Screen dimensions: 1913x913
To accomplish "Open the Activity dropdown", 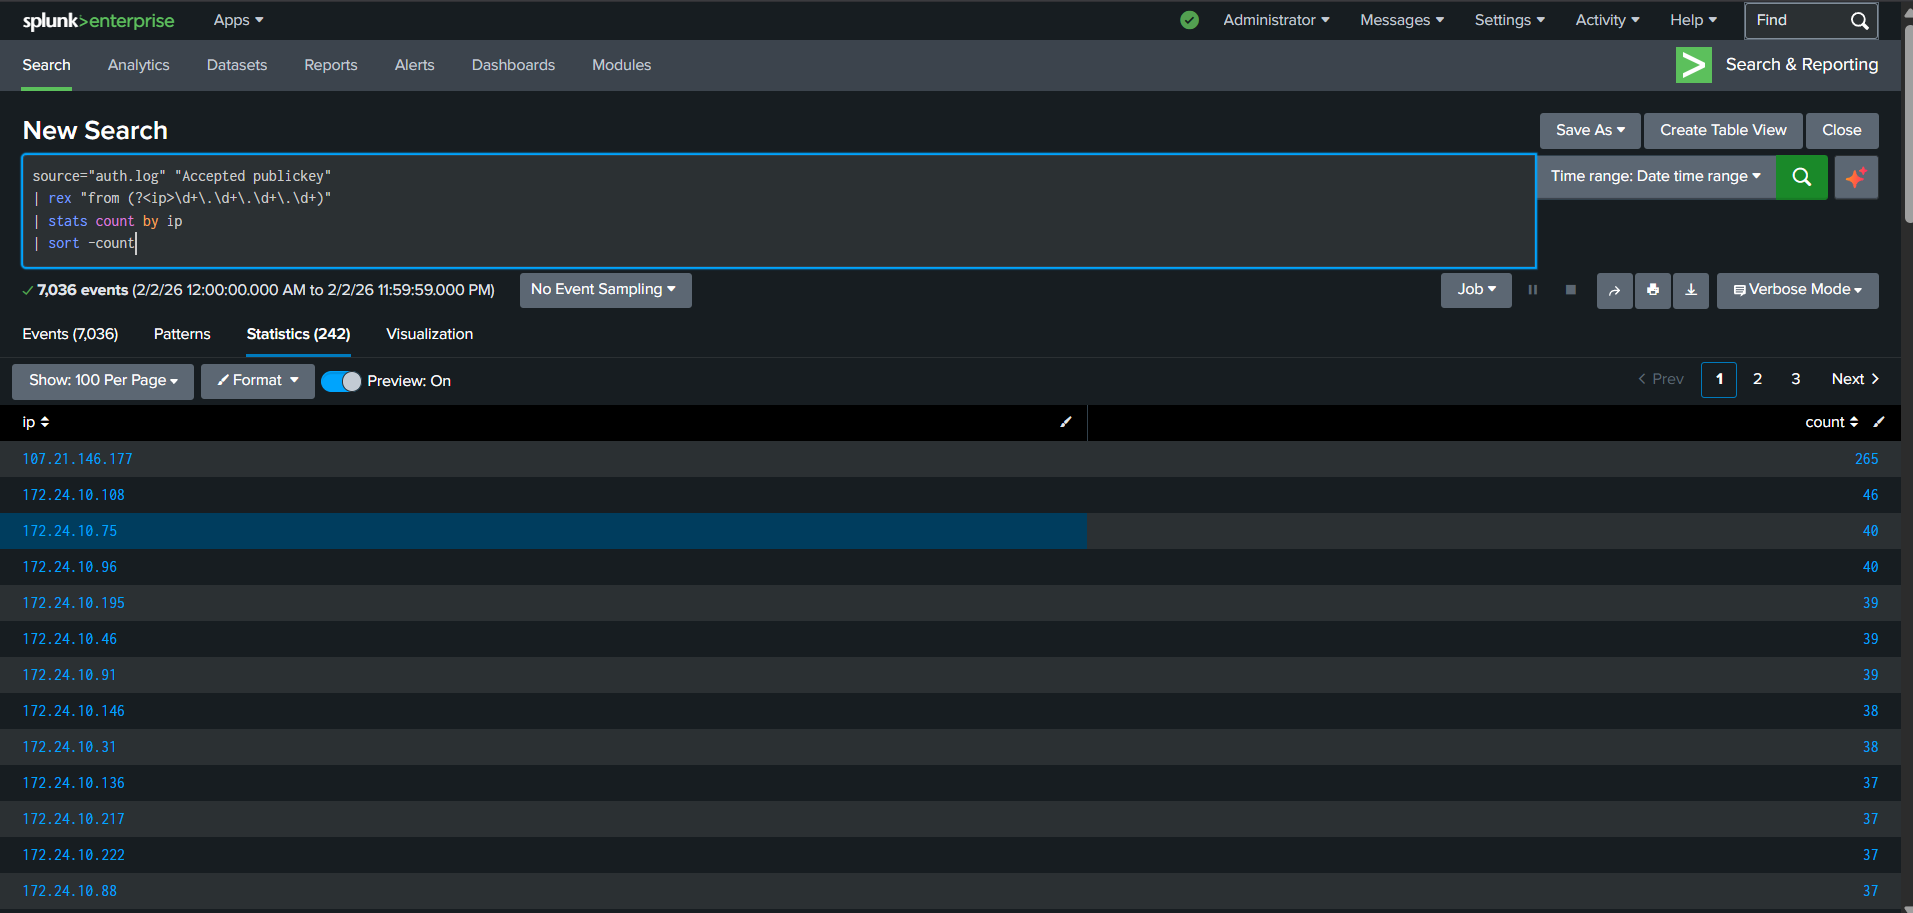I will tap(1607, 20).
